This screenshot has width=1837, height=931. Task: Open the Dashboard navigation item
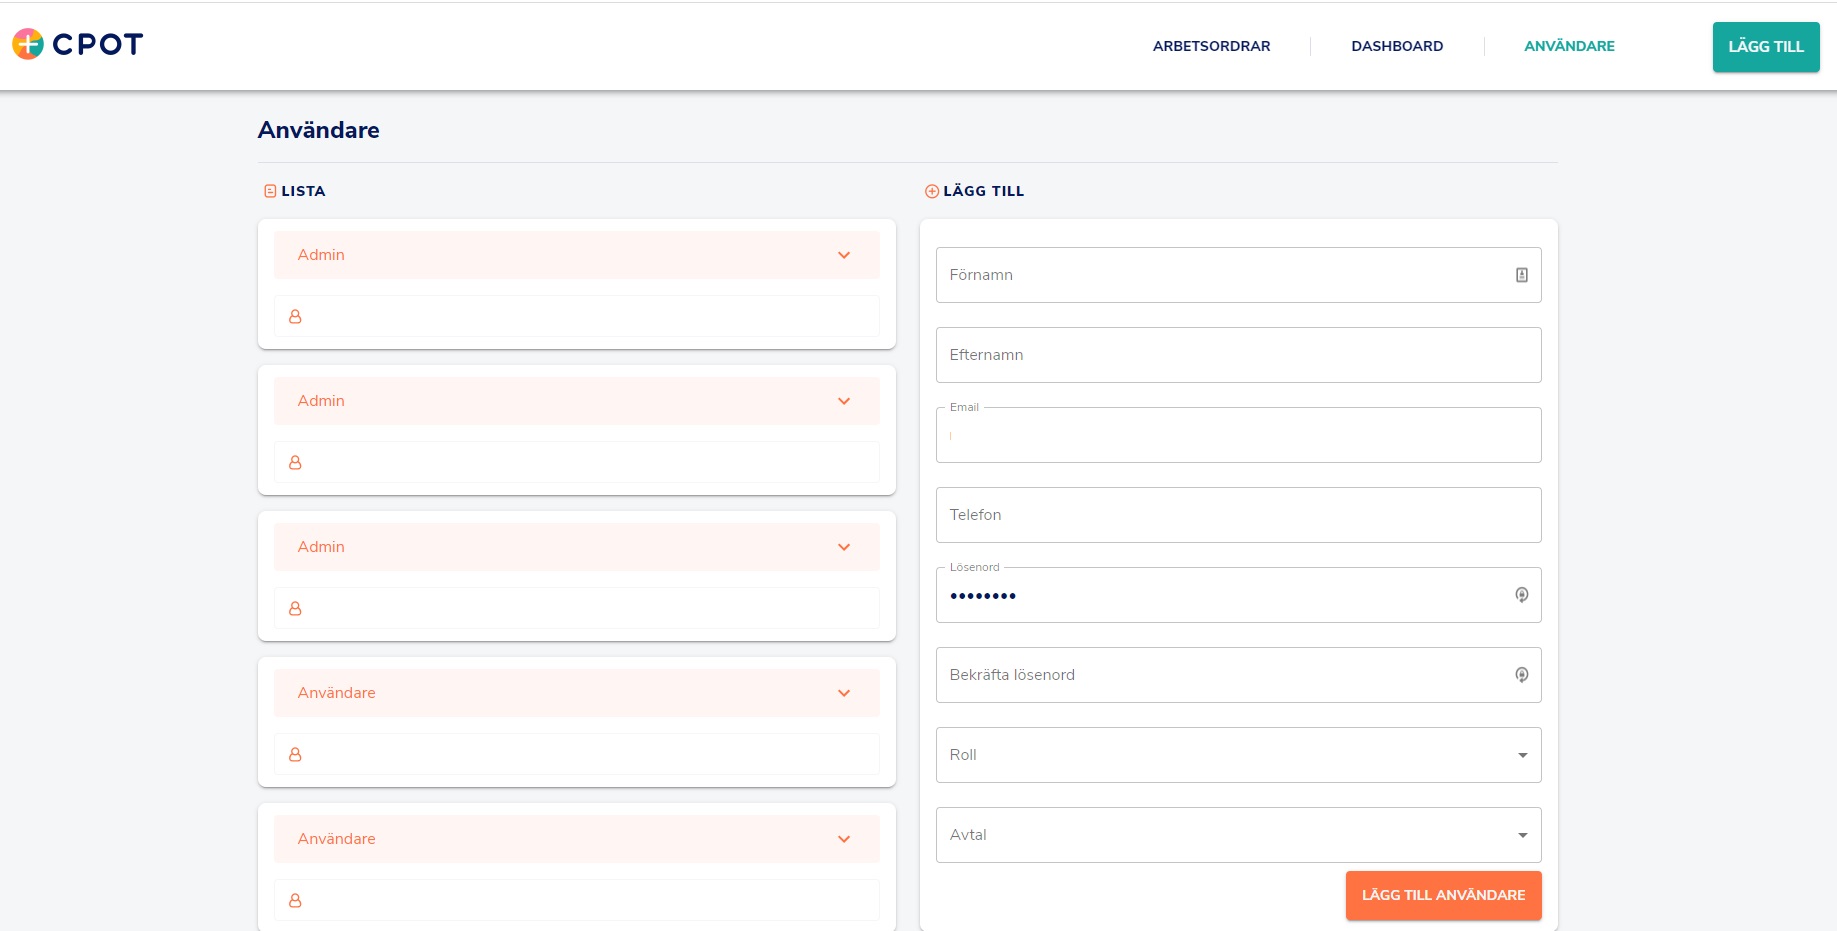(1396, 46)
